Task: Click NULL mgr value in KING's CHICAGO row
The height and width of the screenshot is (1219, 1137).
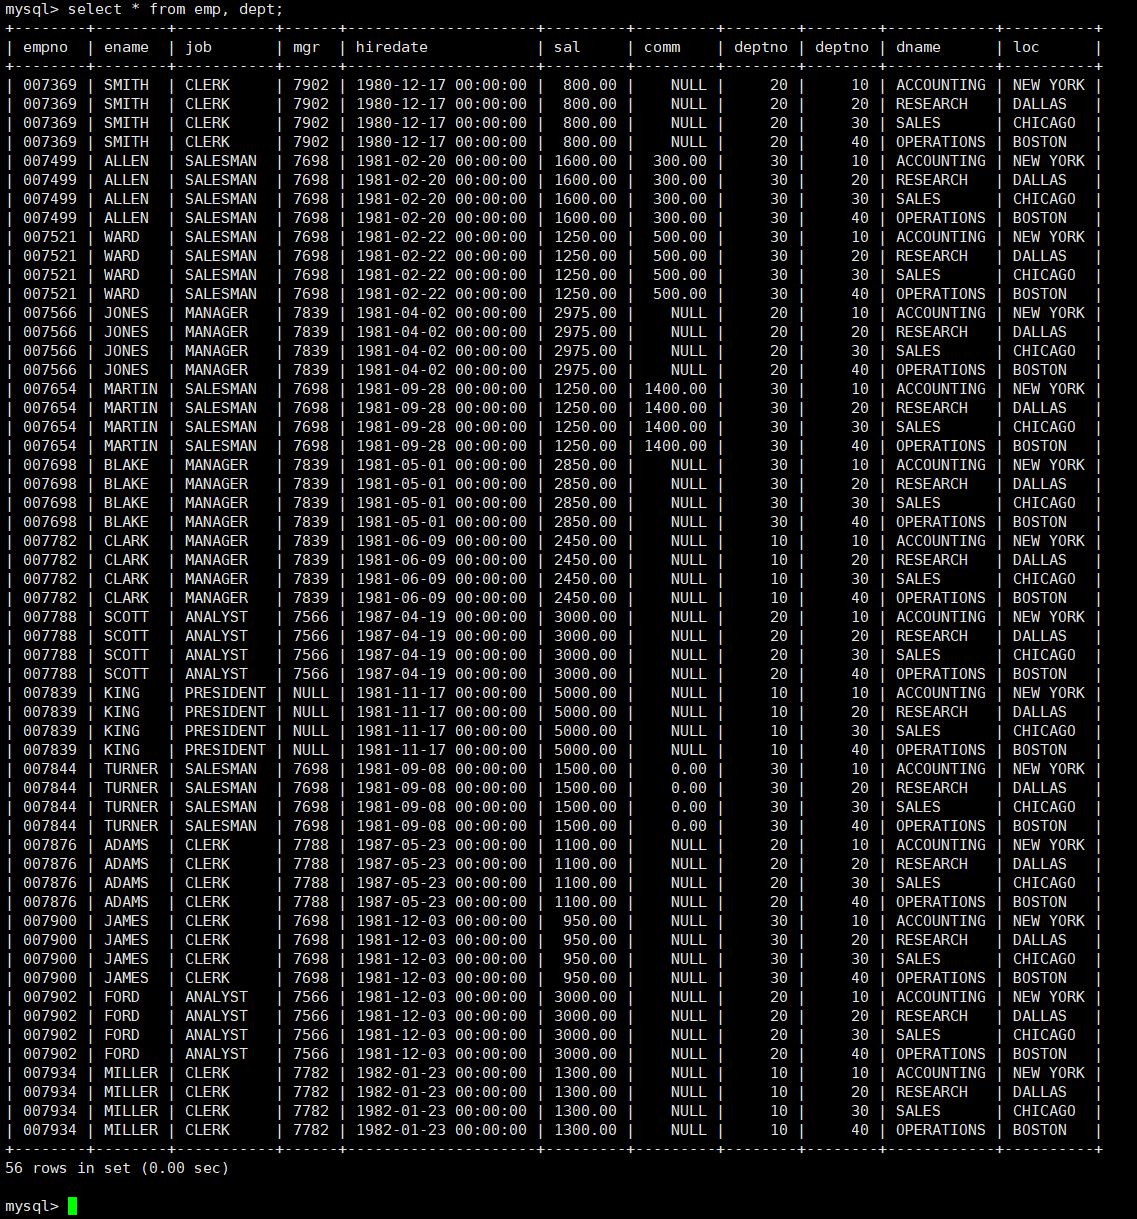Action: pos(311,731)
